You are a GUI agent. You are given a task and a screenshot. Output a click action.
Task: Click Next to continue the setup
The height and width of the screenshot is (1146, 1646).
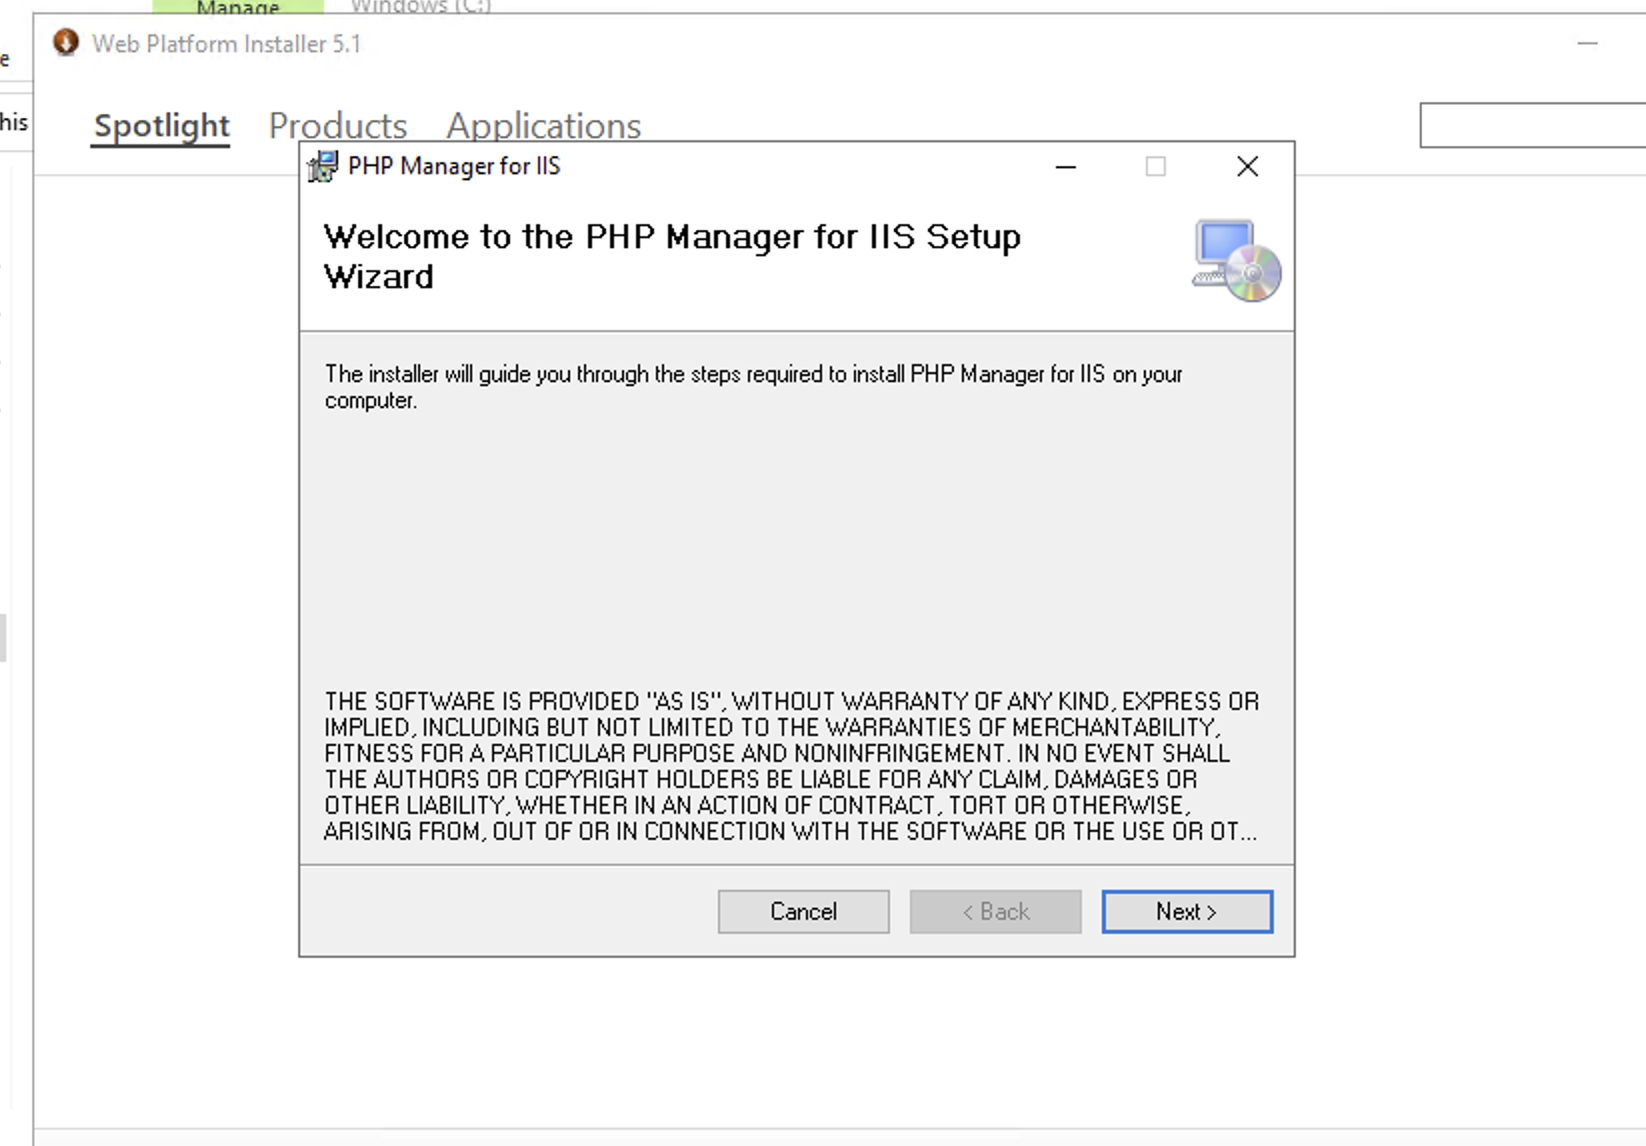click(1187, 912)
